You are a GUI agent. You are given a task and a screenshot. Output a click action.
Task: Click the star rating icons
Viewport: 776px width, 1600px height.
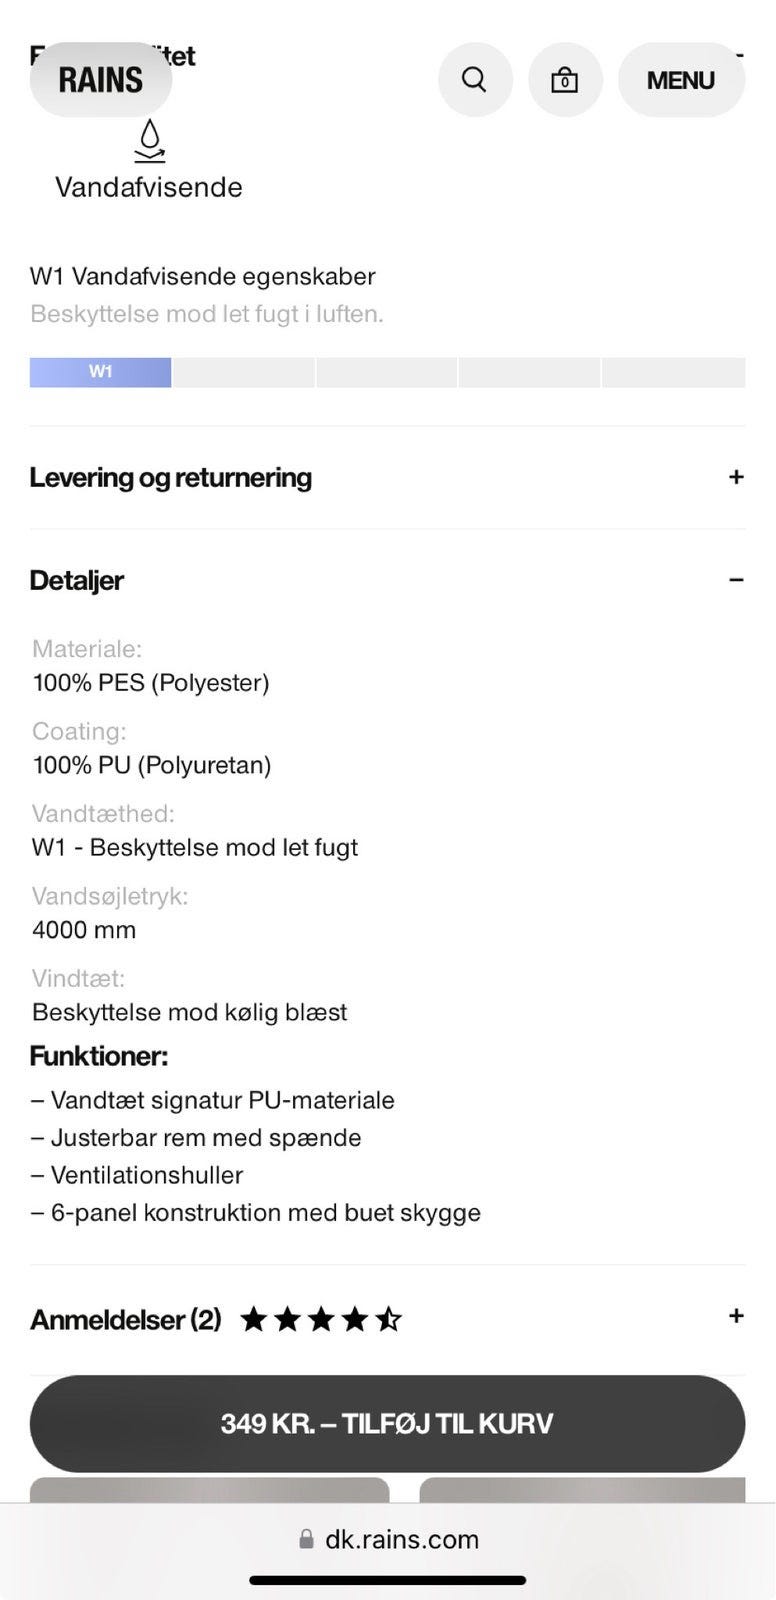point(321,1320)
